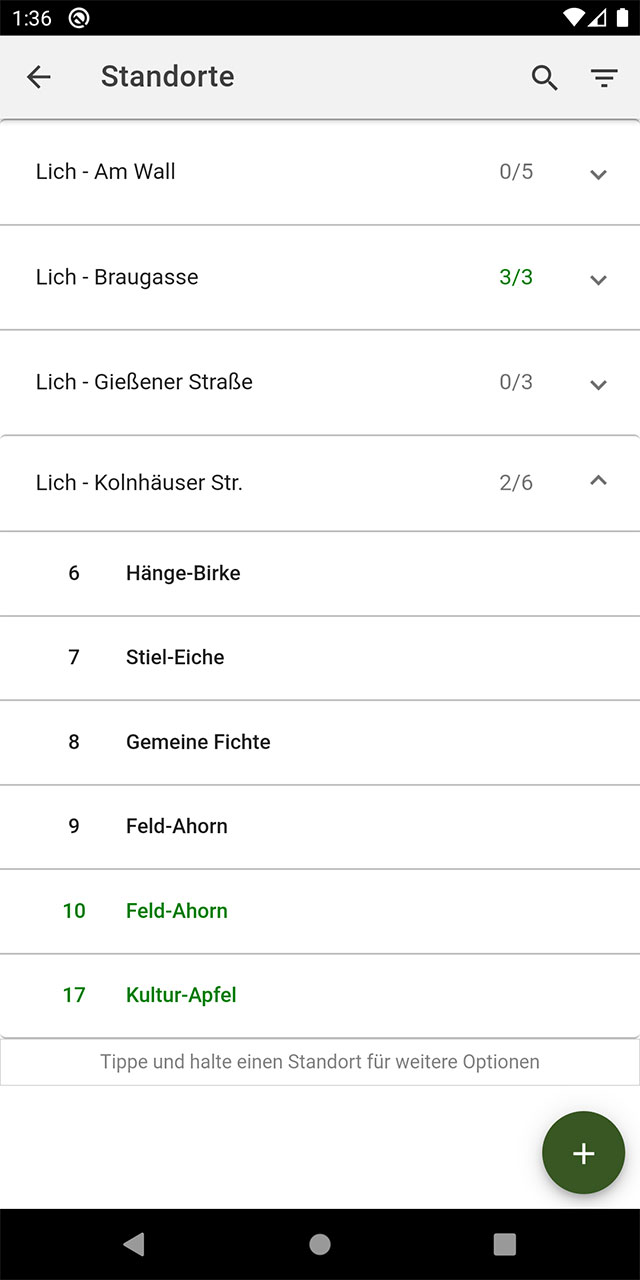Tap Android recent apps square
640x1280 pixels.
(505, 1244)
